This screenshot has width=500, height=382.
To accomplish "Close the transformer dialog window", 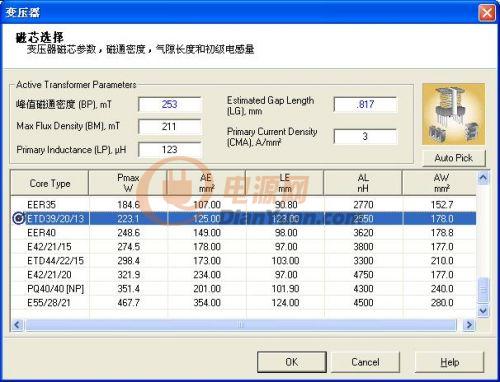I will [487, 13].
